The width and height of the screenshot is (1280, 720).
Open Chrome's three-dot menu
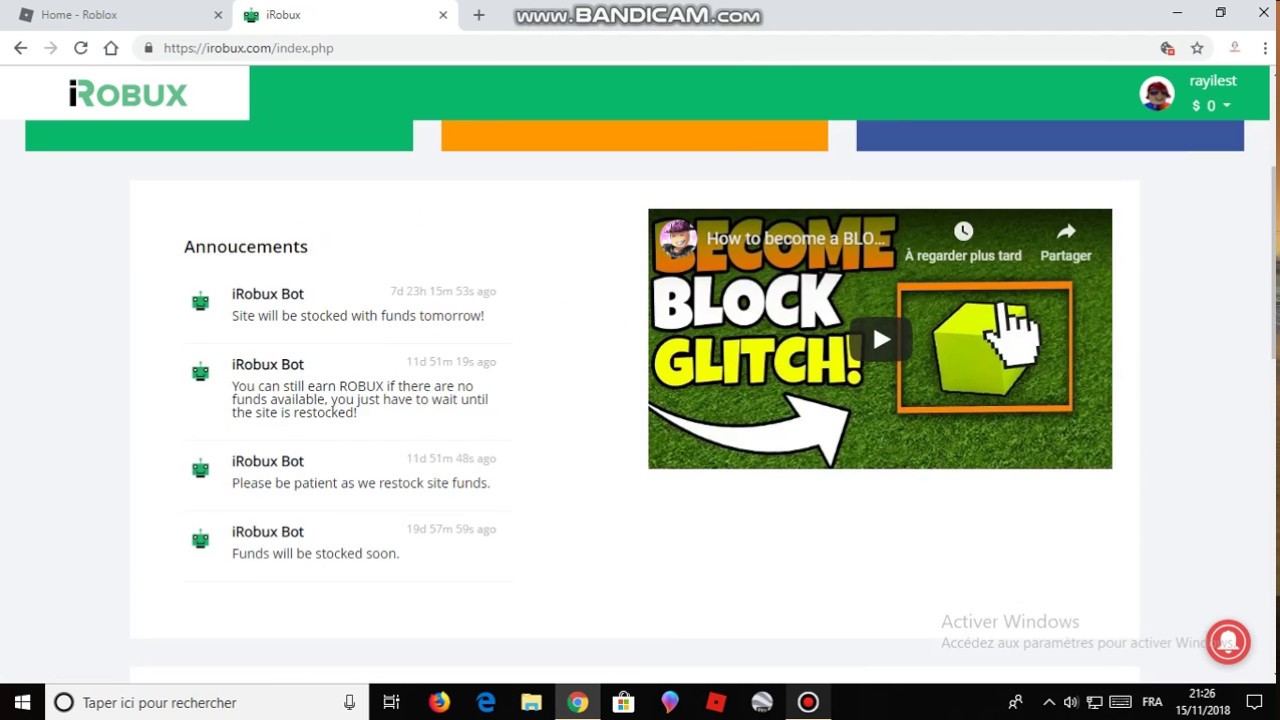coord(1265,48)
